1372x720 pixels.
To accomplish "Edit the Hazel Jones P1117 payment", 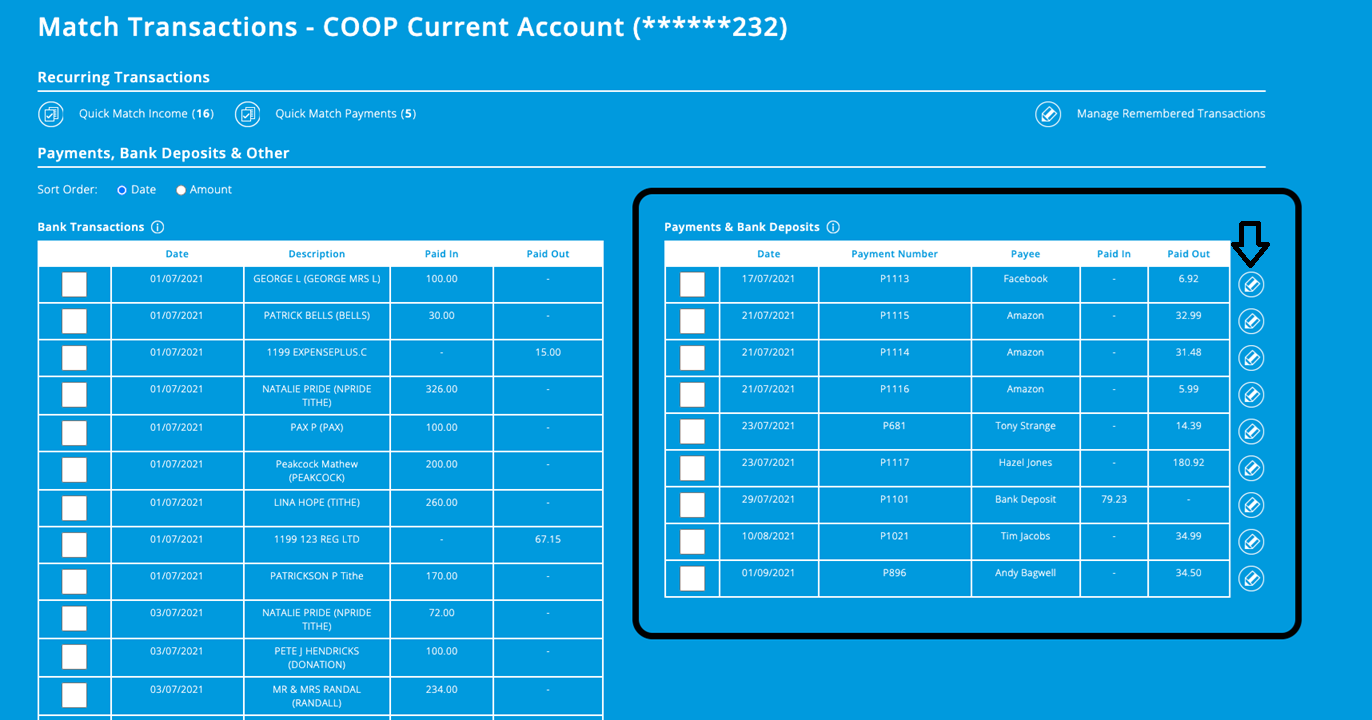I will click(x=1251, y=468).
